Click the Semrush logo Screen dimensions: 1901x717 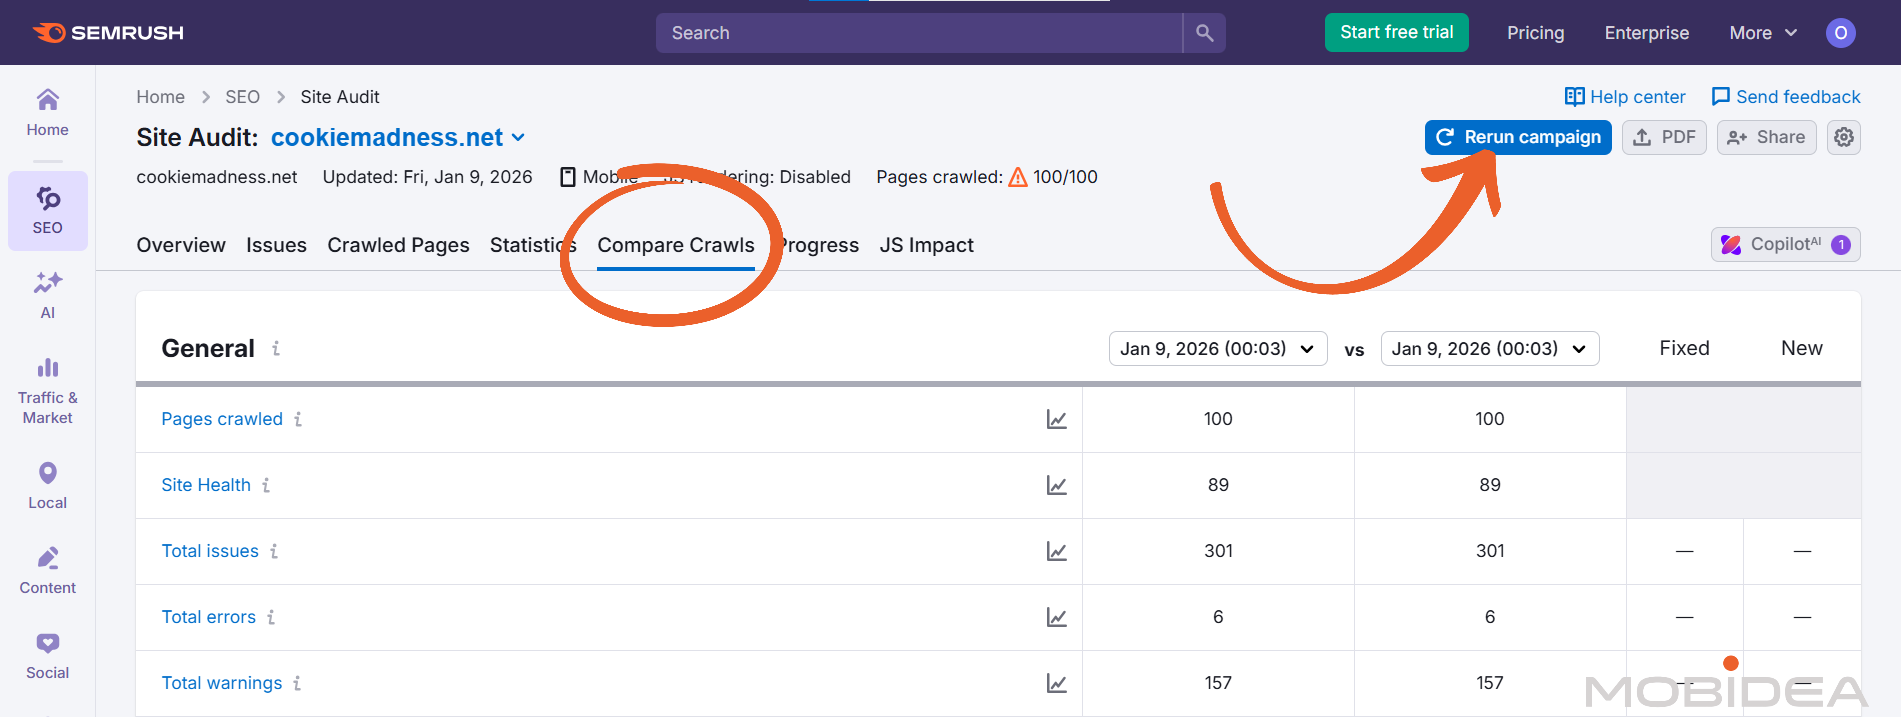click(x=108, y=33)
